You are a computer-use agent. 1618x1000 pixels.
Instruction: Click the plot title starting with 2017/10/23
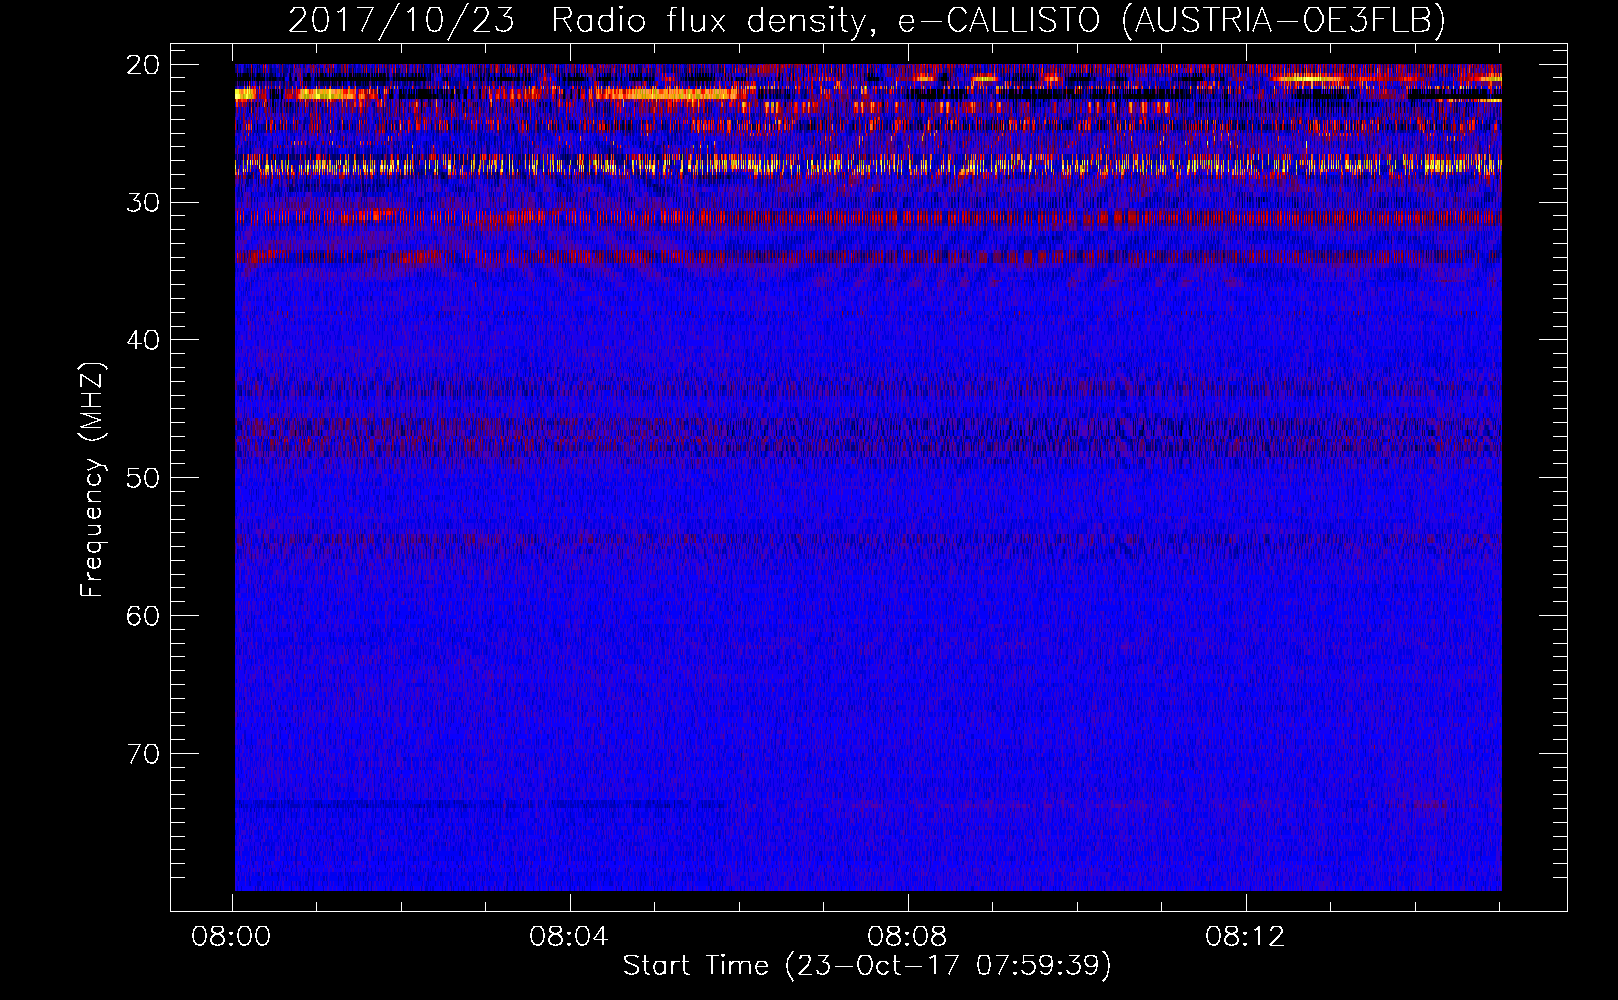point(867,20)
